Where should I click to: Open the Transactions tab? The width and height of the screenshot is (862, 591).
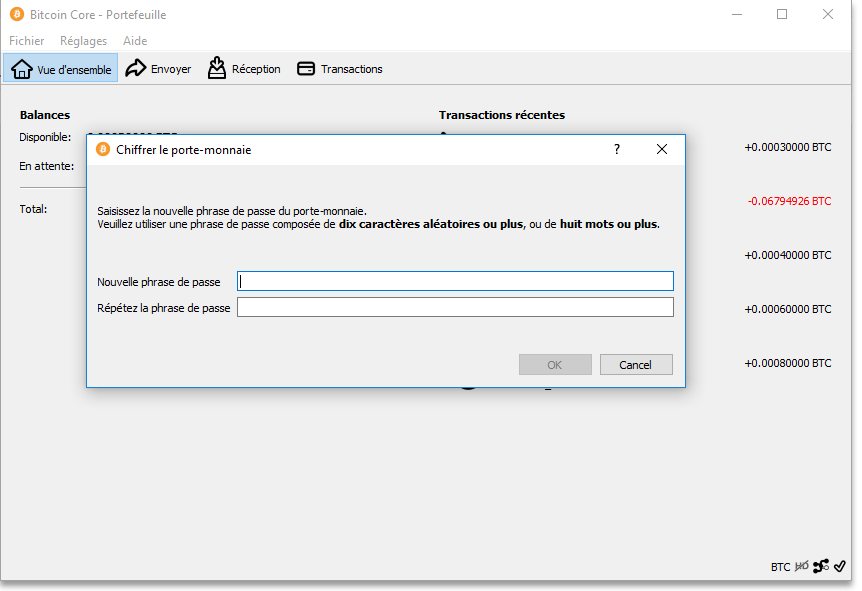tap(340, 69)
